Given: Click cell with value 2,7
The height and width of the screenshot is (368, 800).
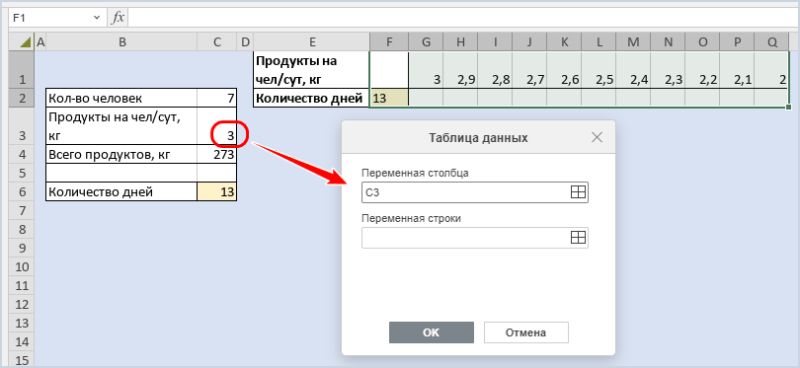Looking at the screenshot, I should pyautogui.click(x=530, y=70).
